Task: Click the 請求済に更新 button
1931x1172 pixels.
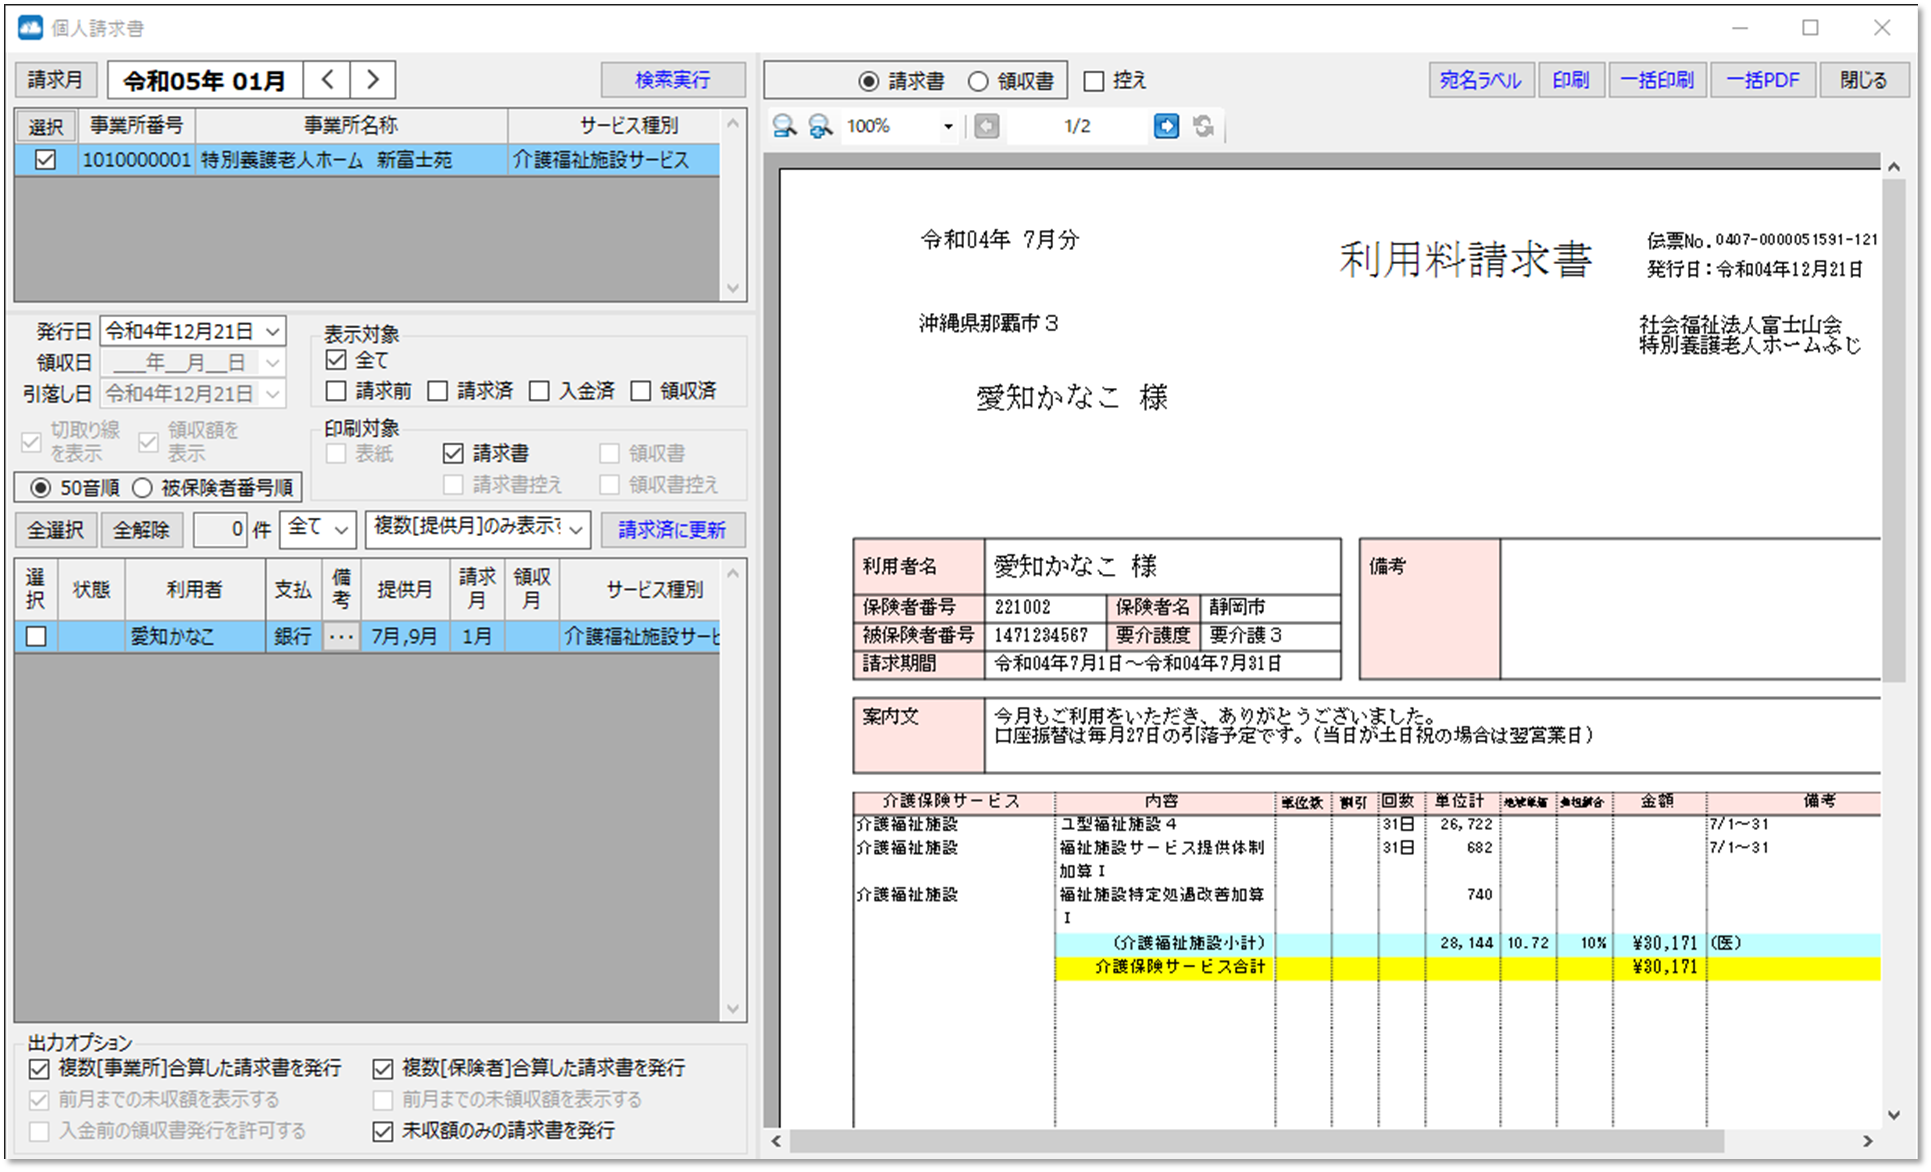Action: (x=672, y=529)
